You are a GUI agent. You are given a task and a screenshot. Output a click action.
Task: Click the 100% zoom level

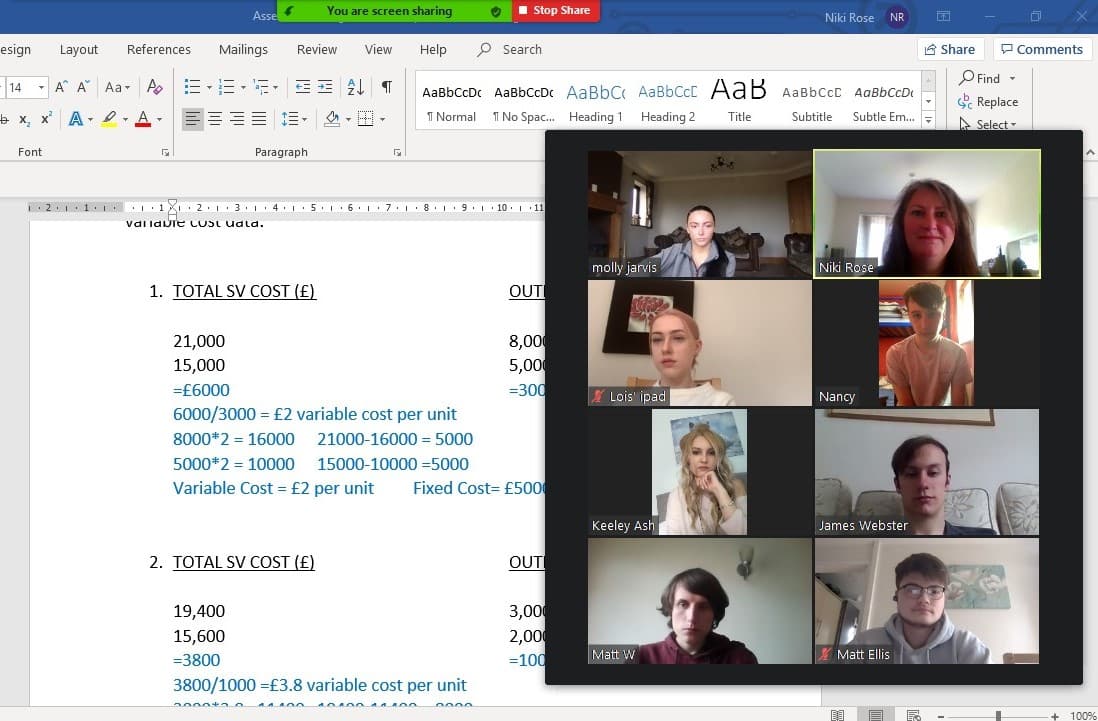[x=1083, y=715]
